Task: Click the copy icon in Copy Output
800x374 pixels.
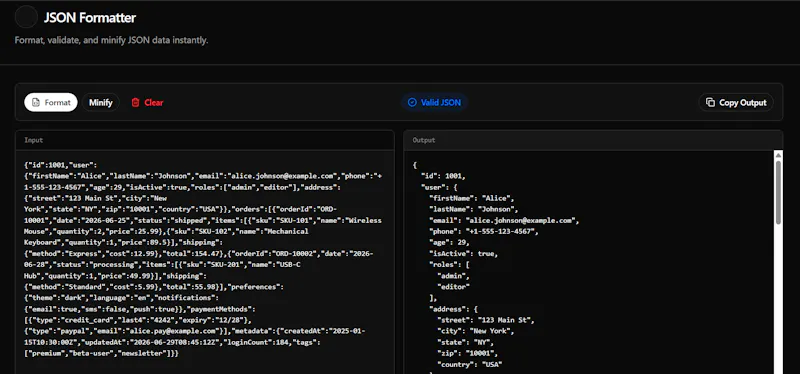Action: click(x=710, y=102)
